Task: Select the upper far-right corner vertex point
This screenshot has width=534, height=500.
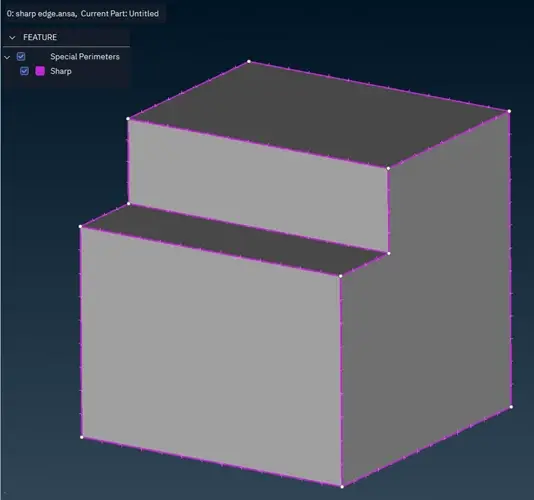Action: 509,111
